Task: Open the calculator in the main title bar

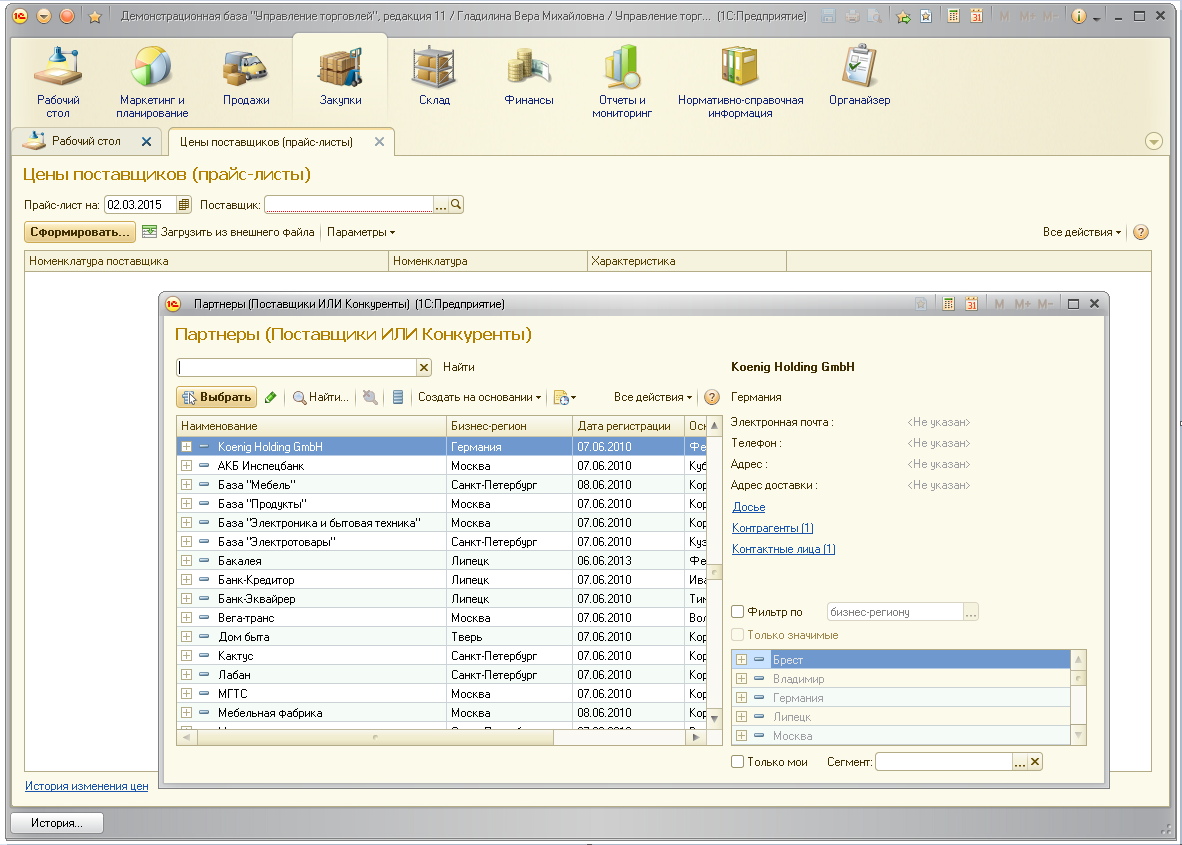Action: pos(954,16)
